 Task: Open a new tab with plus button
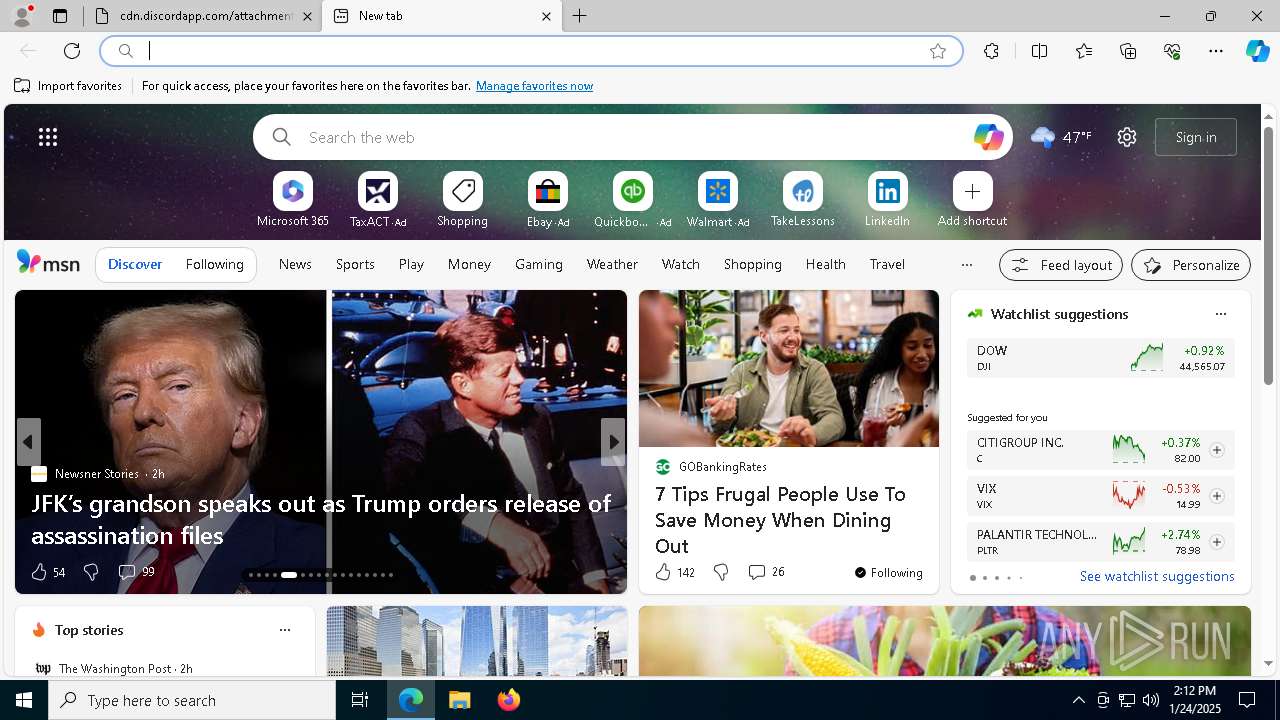(579, 16)
